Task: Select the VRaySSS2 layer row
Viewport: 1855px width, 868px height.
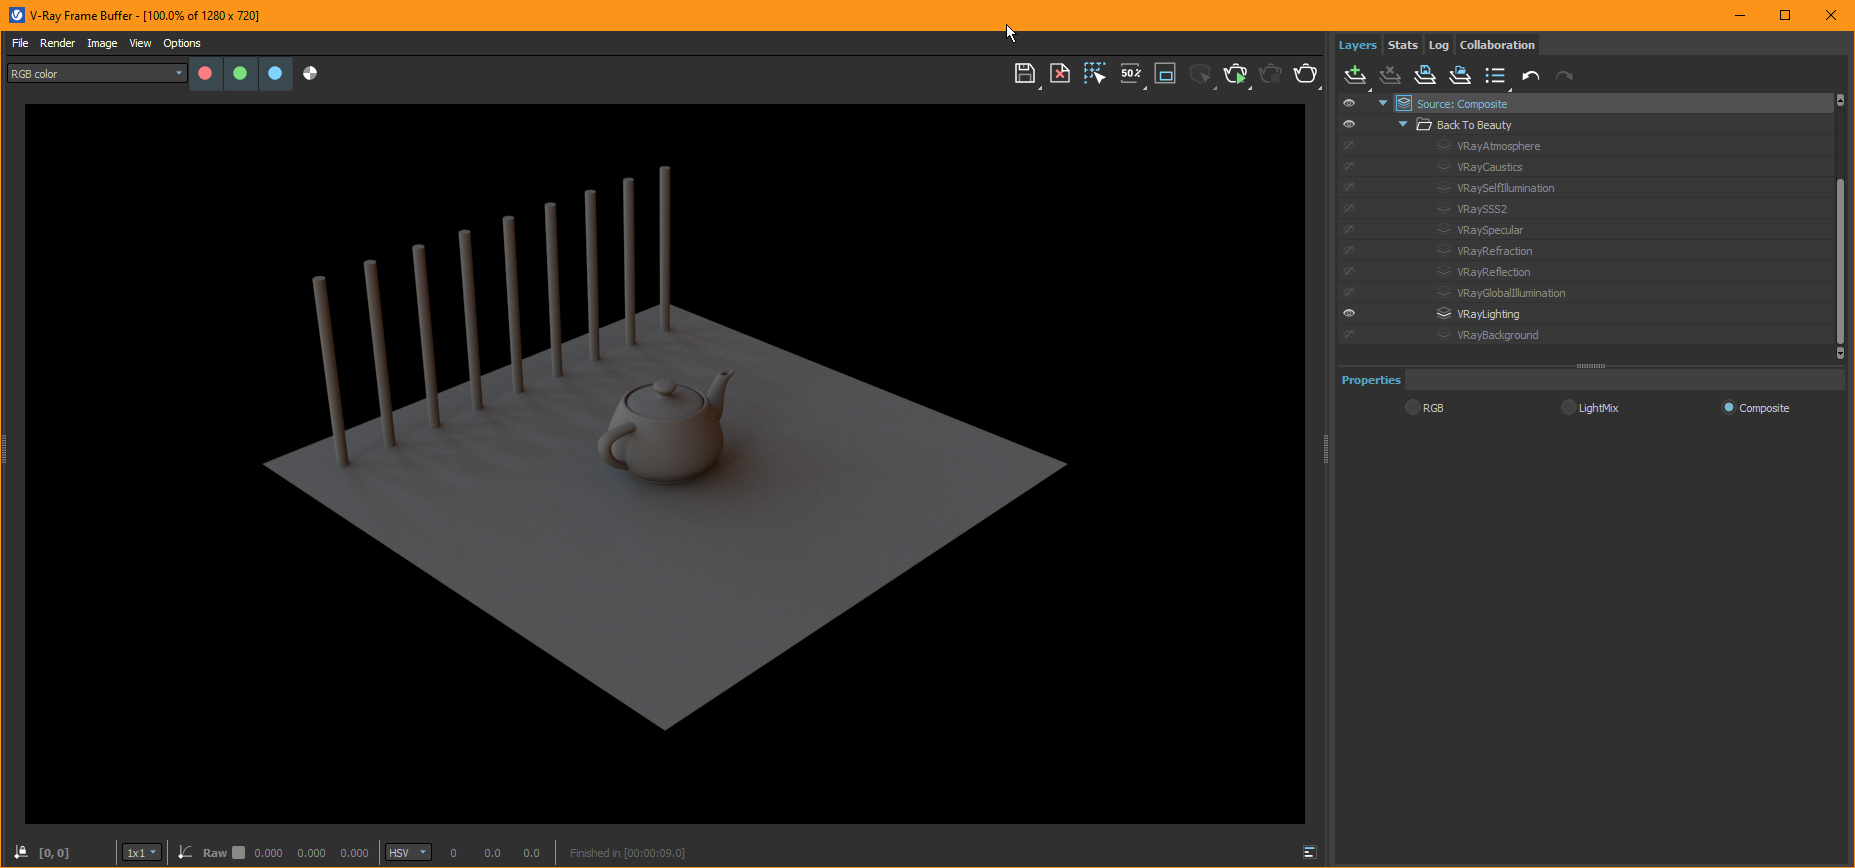Action: point(1586,208)
